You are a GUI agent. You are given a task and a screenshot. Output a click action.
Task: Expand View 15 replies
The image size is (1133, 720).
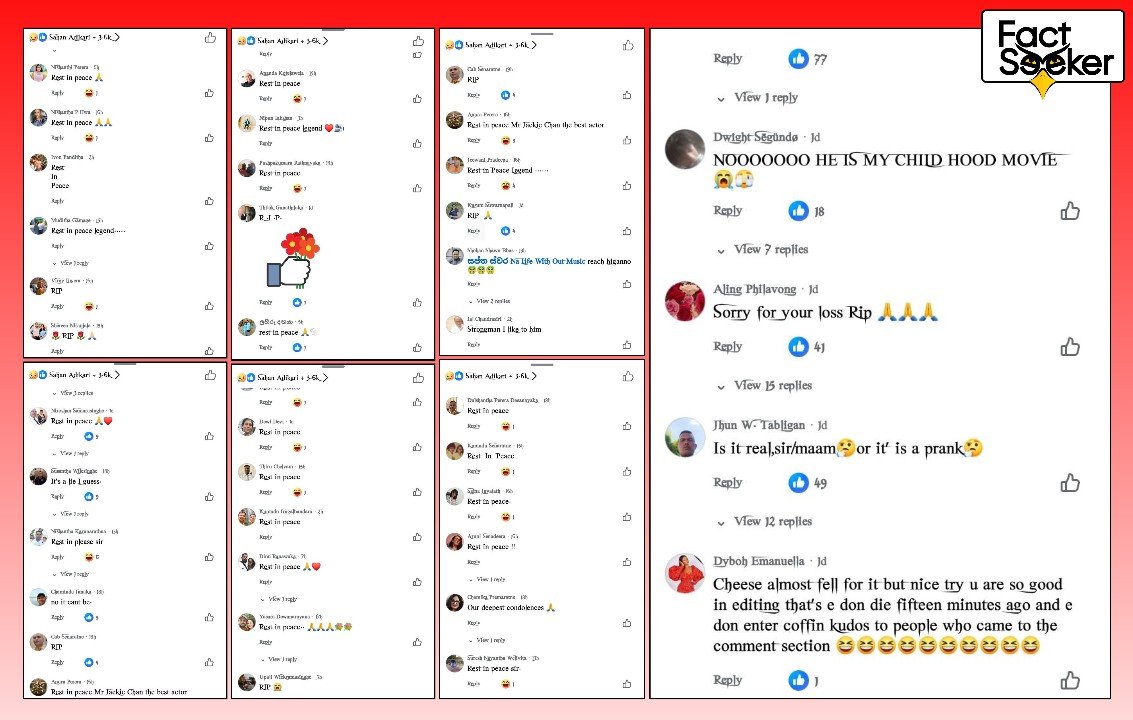pos(773,385)
